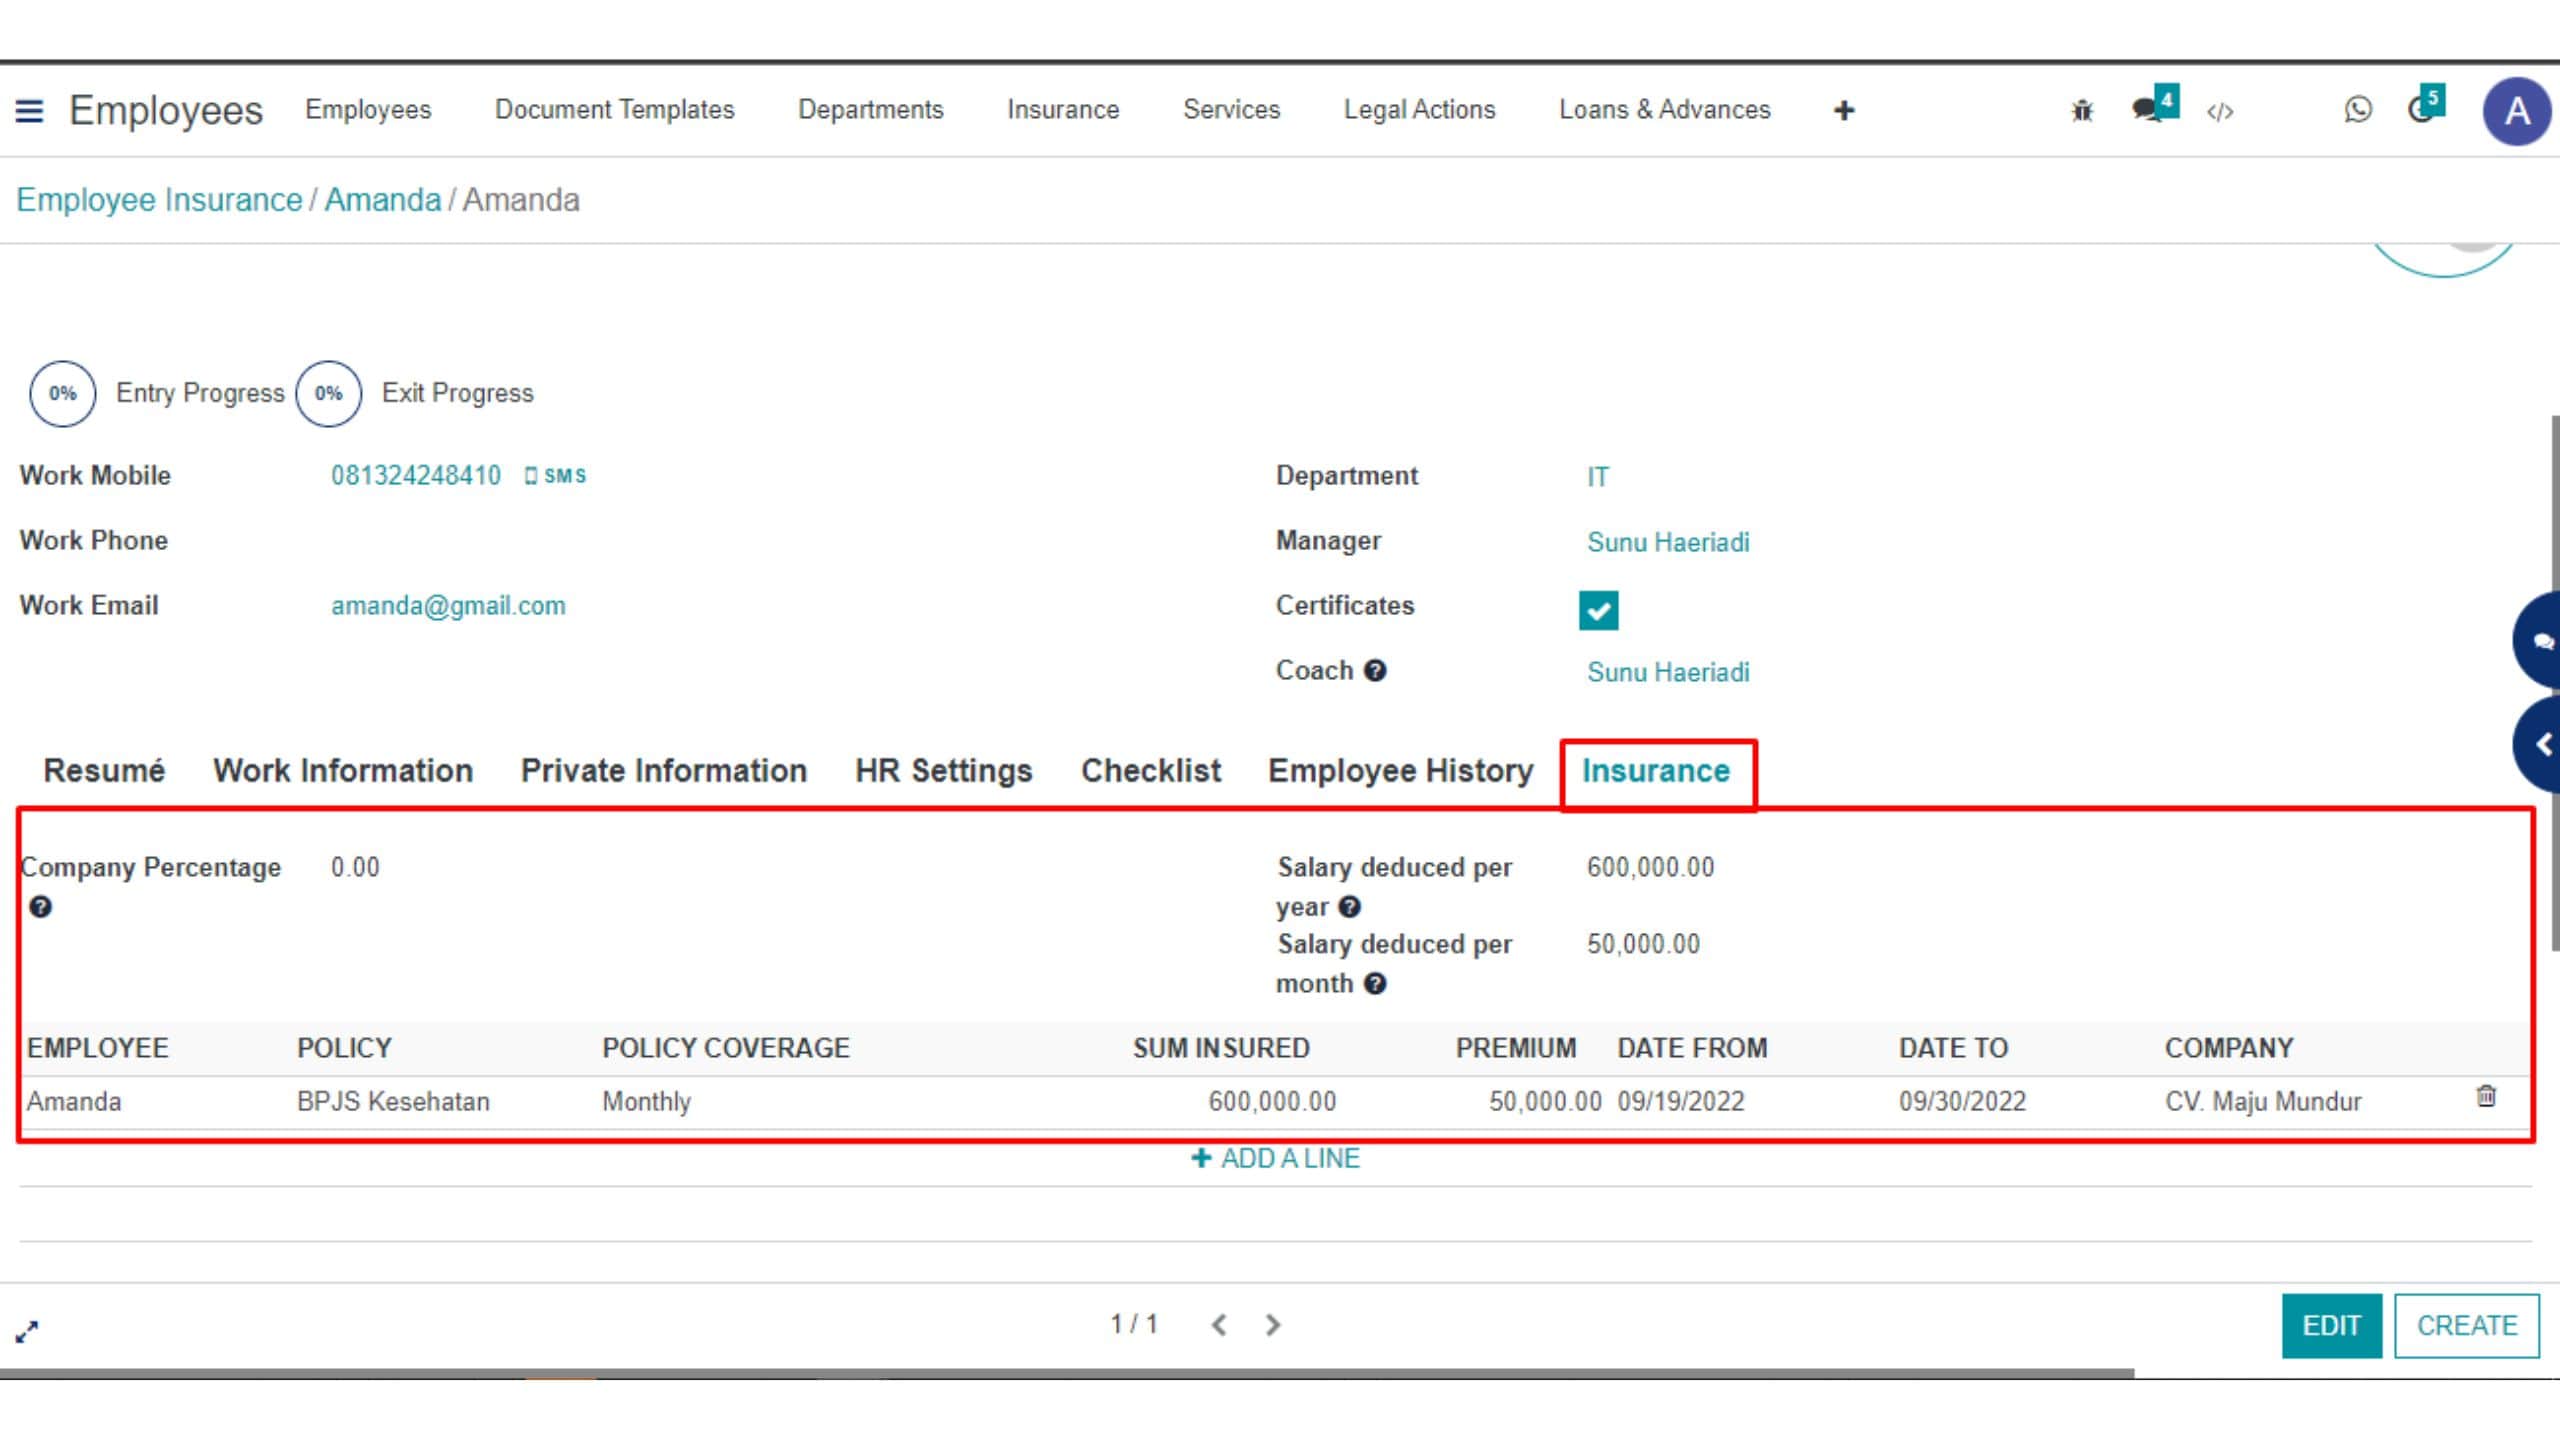
Task: Click the code brackets icon
Action: (2219, 112)
